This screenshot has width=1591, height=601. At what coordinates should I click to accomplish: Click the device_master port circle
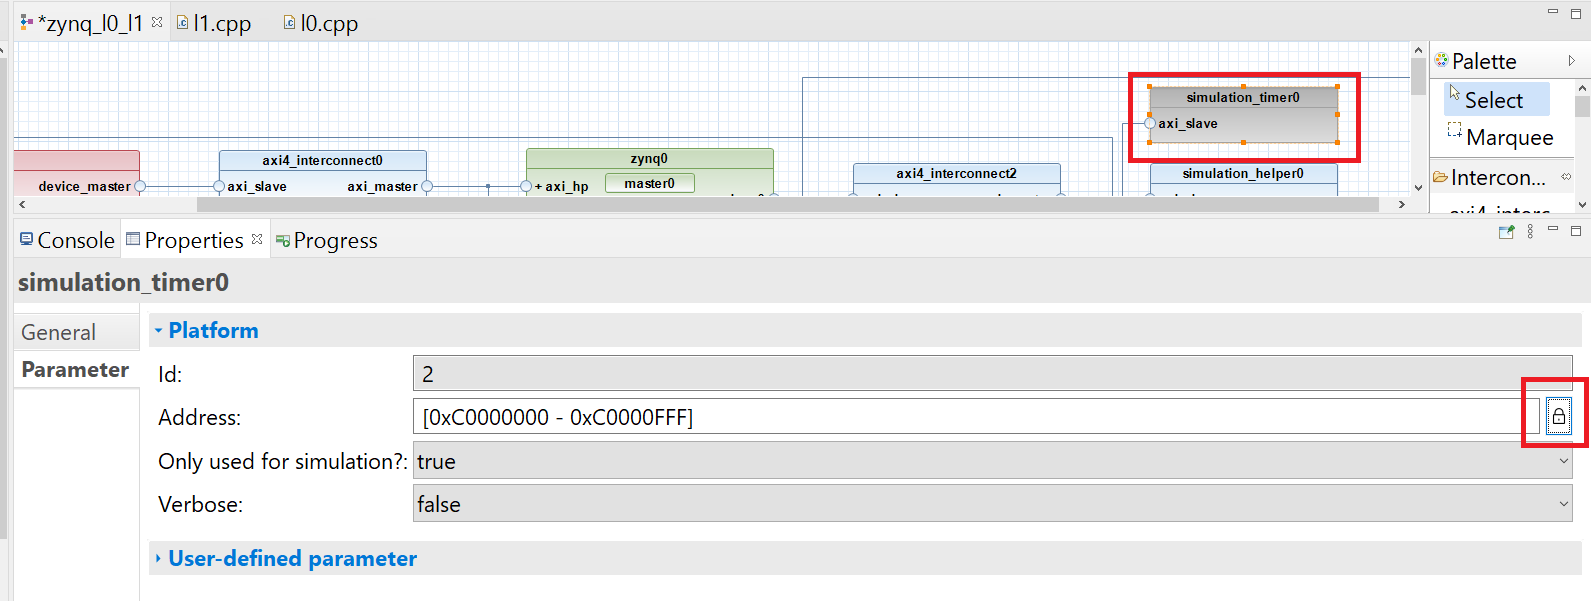(x=140, y=186)
